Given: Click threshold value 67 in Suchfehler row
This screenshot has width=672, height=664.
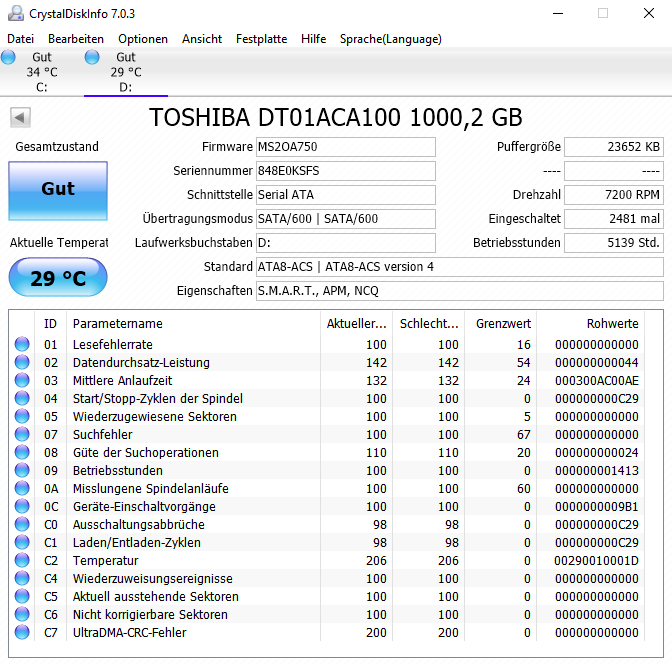Looking at the screenshot, I should pos(523,435).
